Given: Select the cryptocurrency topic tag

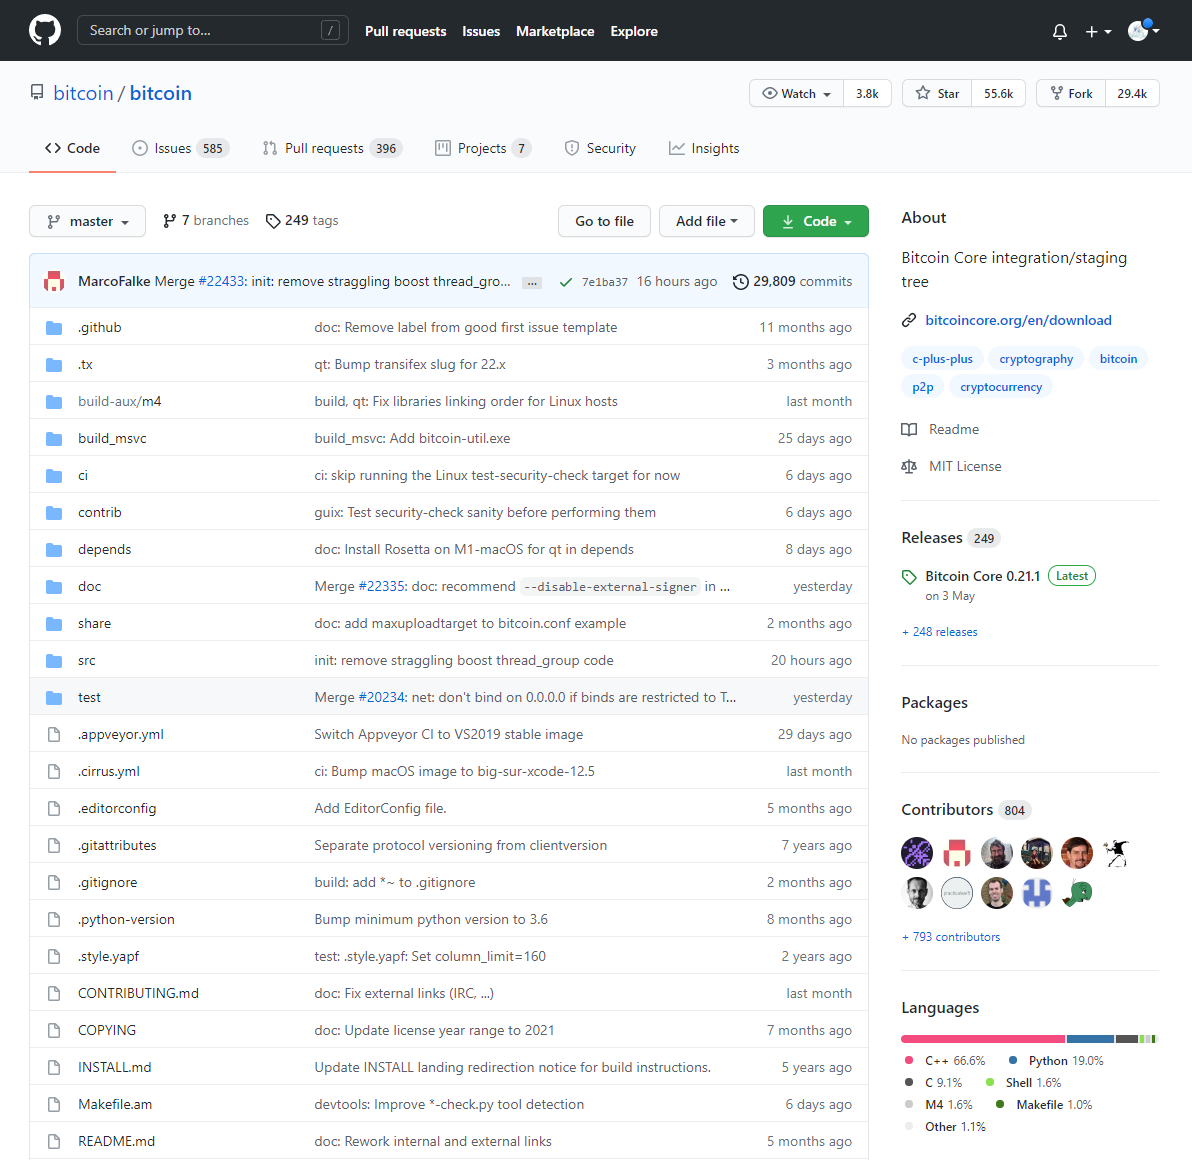Looking at the screenshot, I should point(1001,387).
